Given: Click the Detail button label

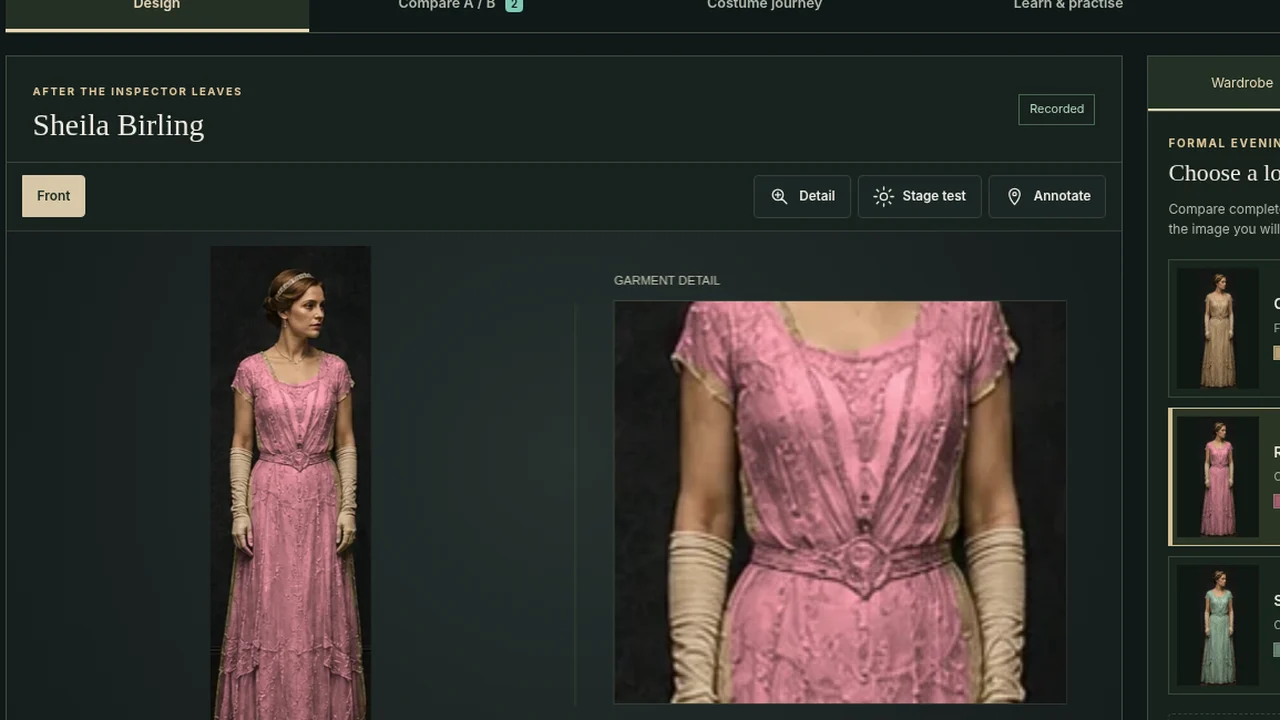Looking at the screenshot, I should tap(817, 196).
